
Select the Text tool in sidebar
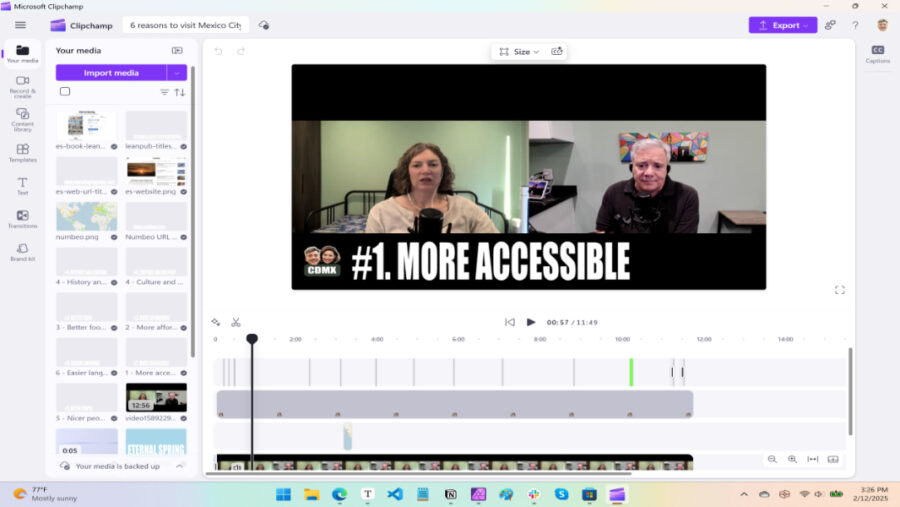pyautogui.click(x=22, y=186)
